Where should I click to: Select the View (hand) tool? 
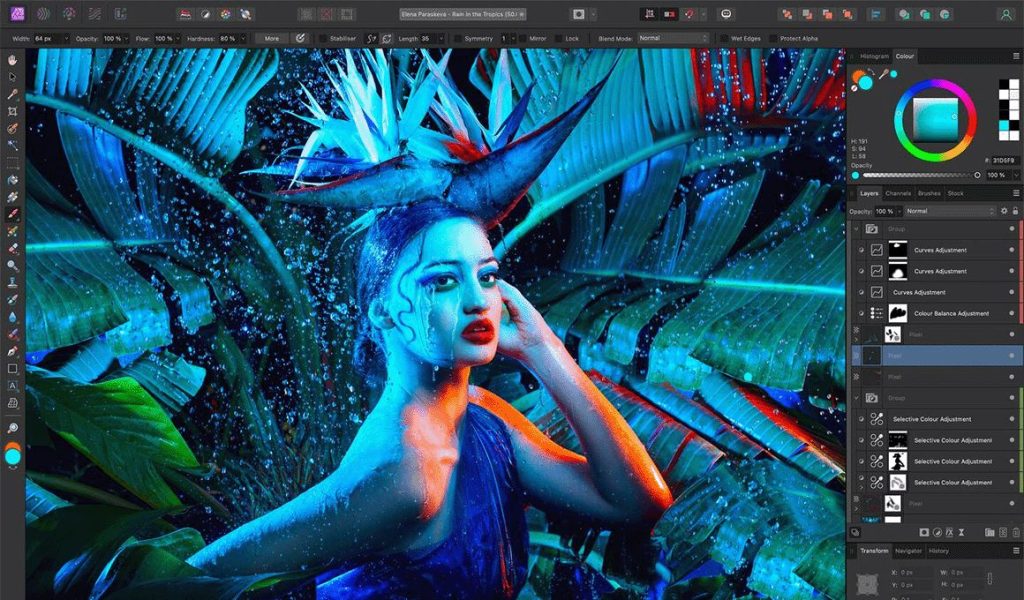point(12,60)
